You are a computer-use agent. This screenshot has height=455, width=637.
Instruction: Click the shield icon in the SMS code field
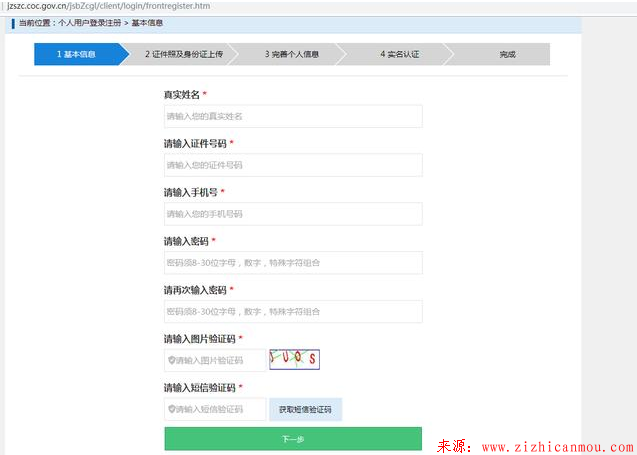pyautogui.click(x=171, y=409)
